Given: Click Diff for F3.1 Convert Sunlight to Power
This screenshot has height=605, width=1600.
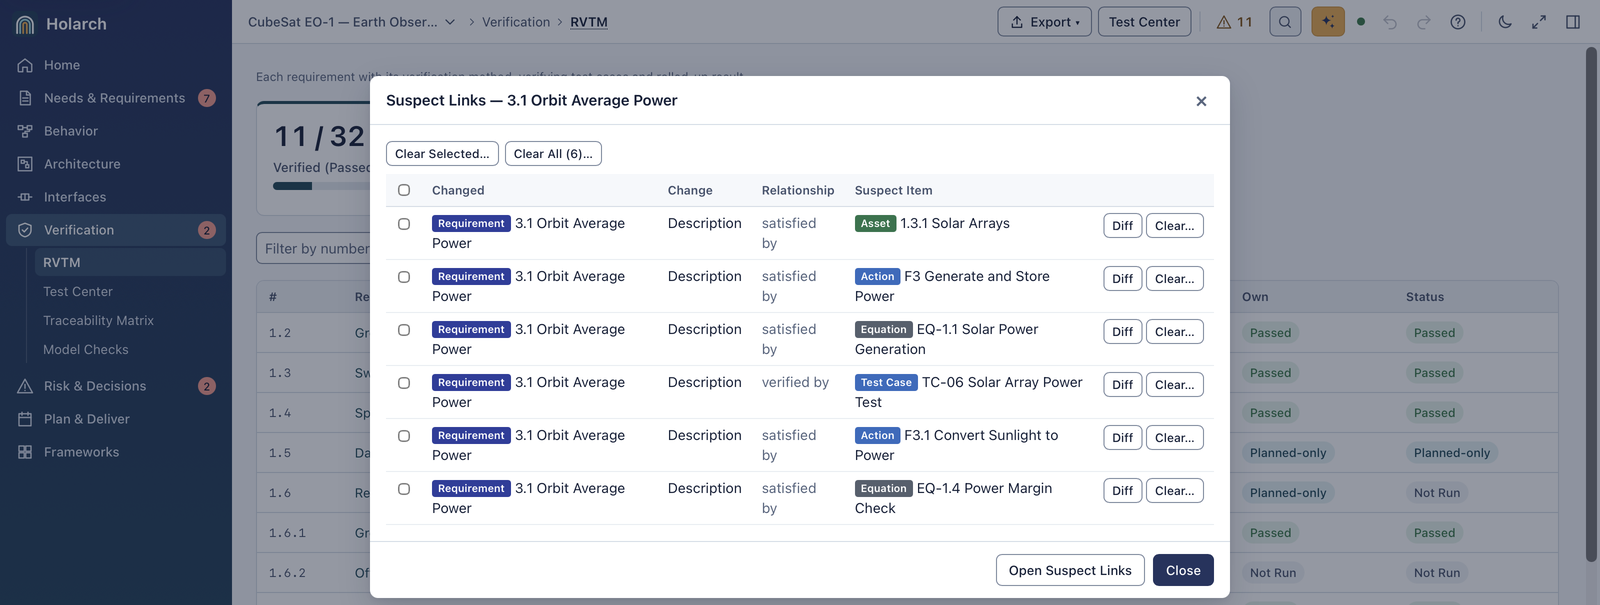Looking at the screenshot, I should click(x=1123, y=438).
